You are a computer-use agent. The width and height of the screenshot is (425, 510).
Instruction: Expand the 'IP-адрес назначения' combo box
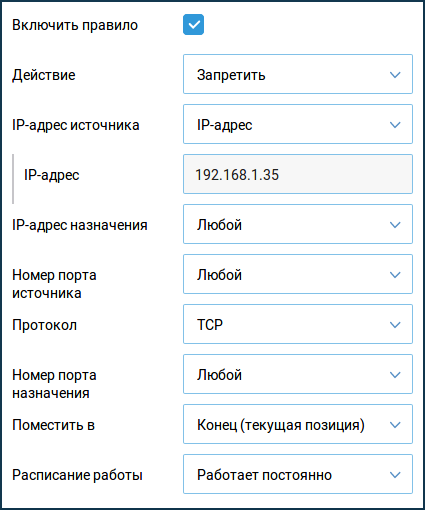(298, 224)
